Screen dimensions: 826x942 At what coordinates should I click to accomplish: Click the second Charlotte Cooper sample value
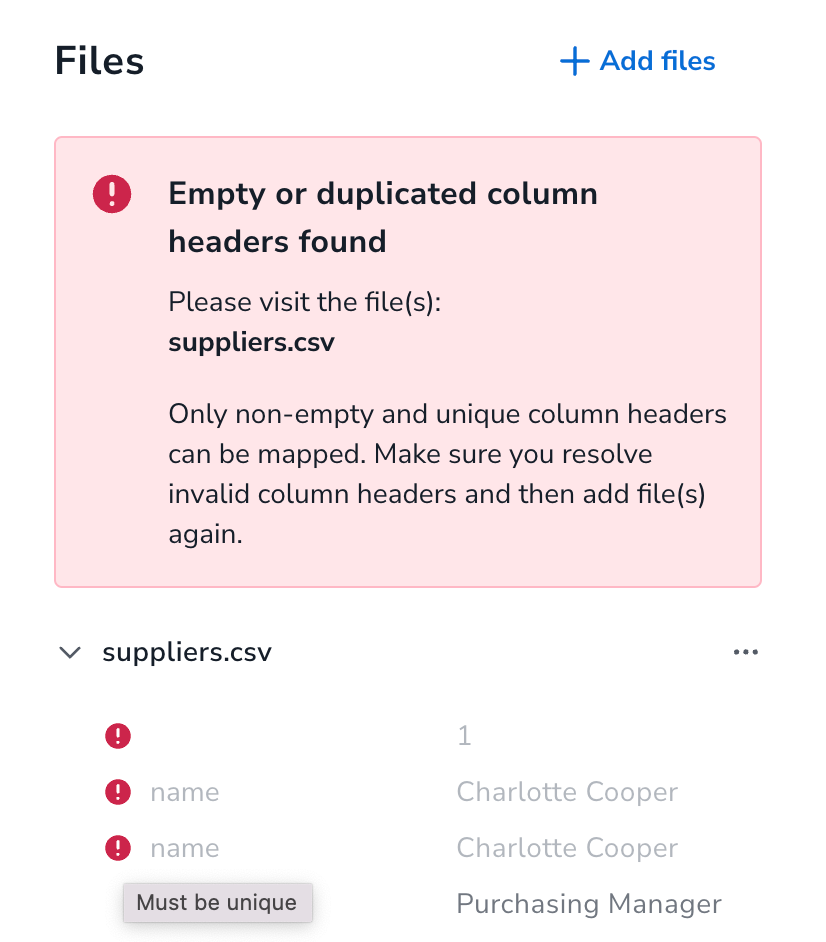tap(567, 848)
